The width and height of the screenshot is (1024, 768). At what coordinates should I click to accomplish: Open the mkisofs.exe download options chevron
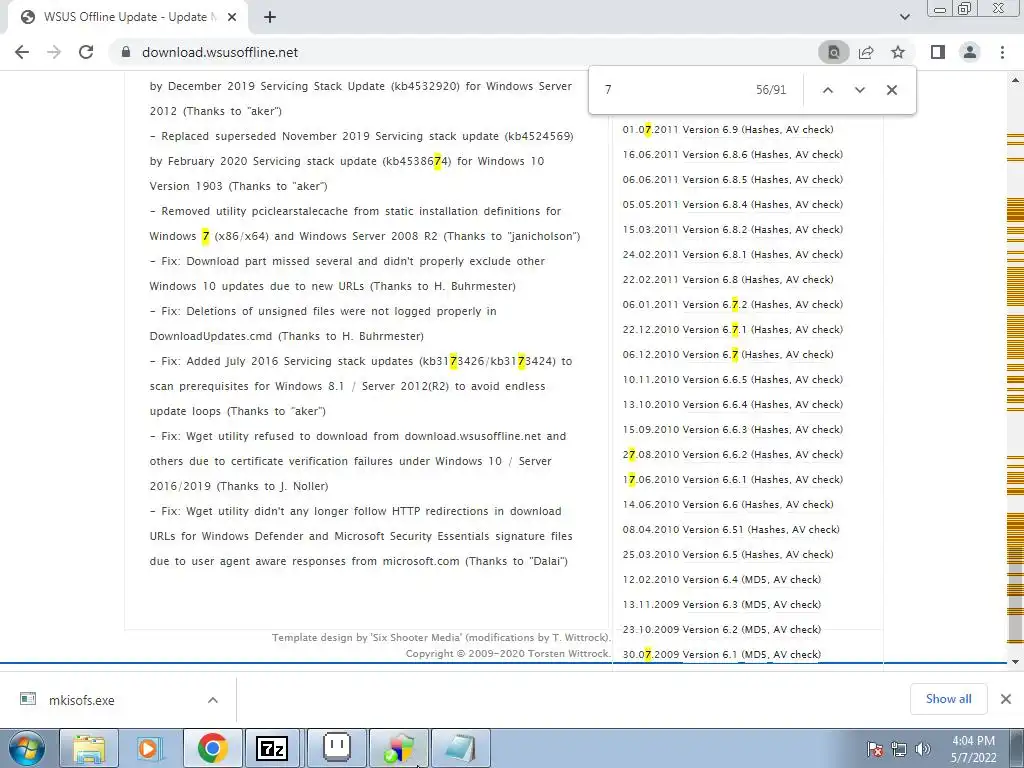213,700
